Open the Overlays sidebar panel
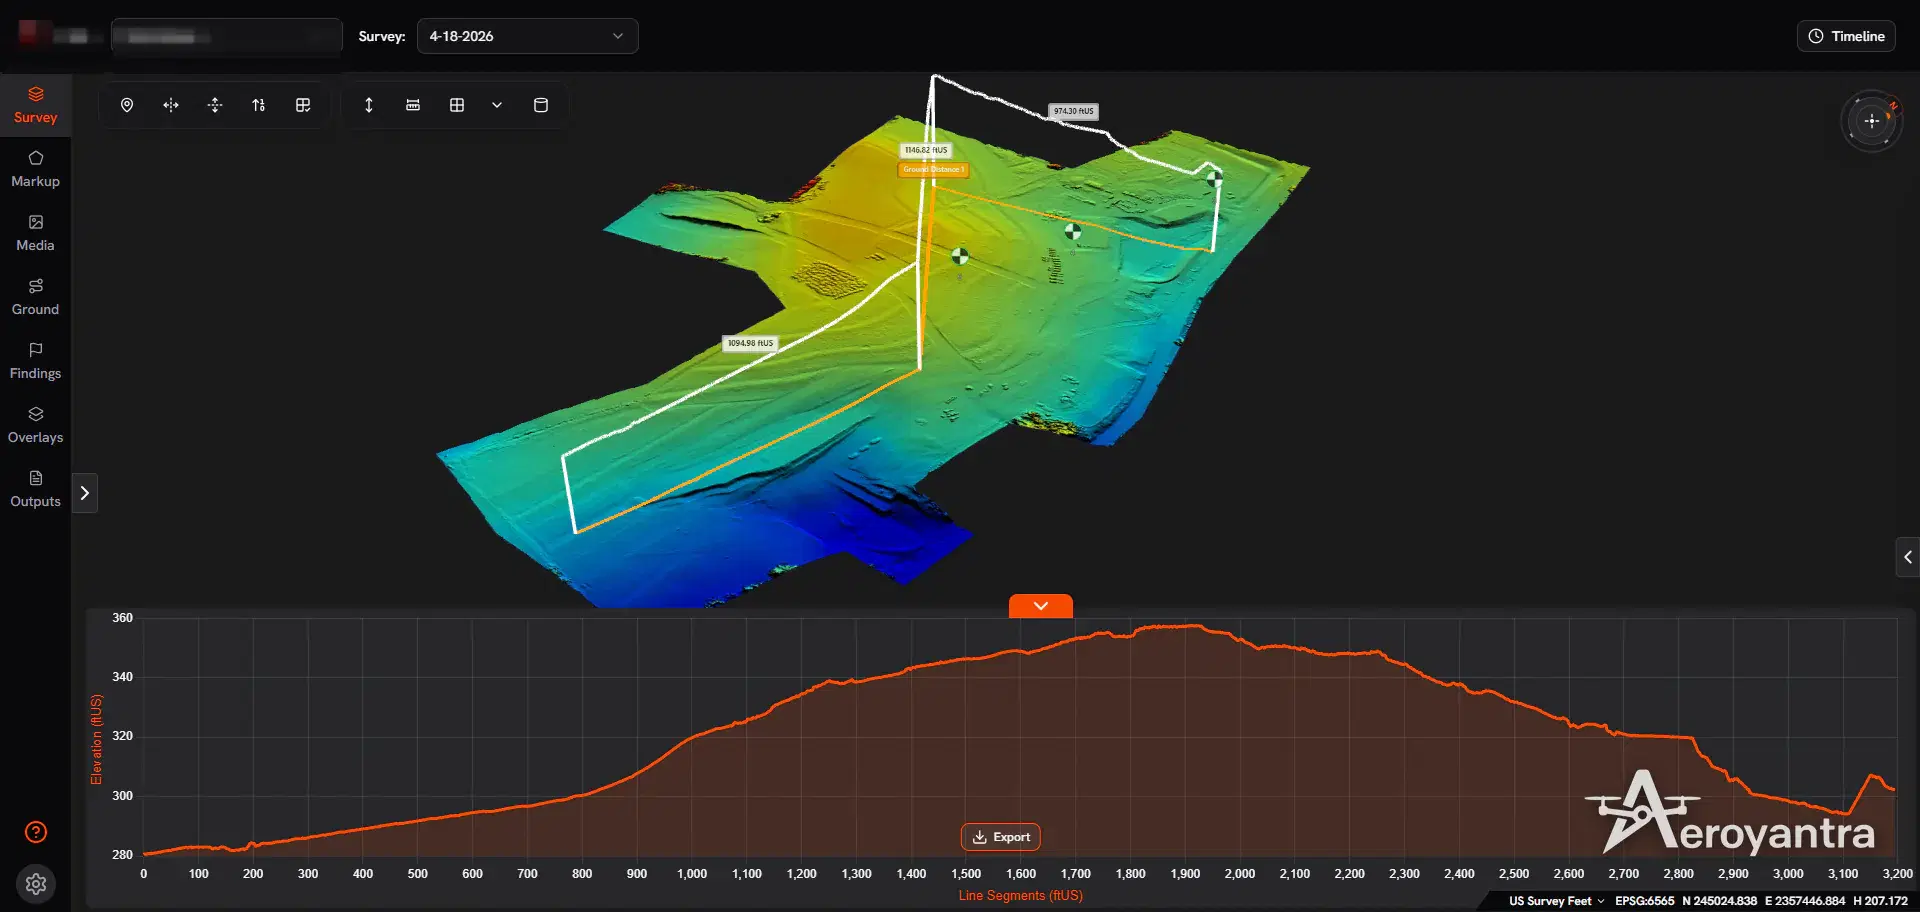This screenshot has width=1920, height=912. click(x=35, y=425)
